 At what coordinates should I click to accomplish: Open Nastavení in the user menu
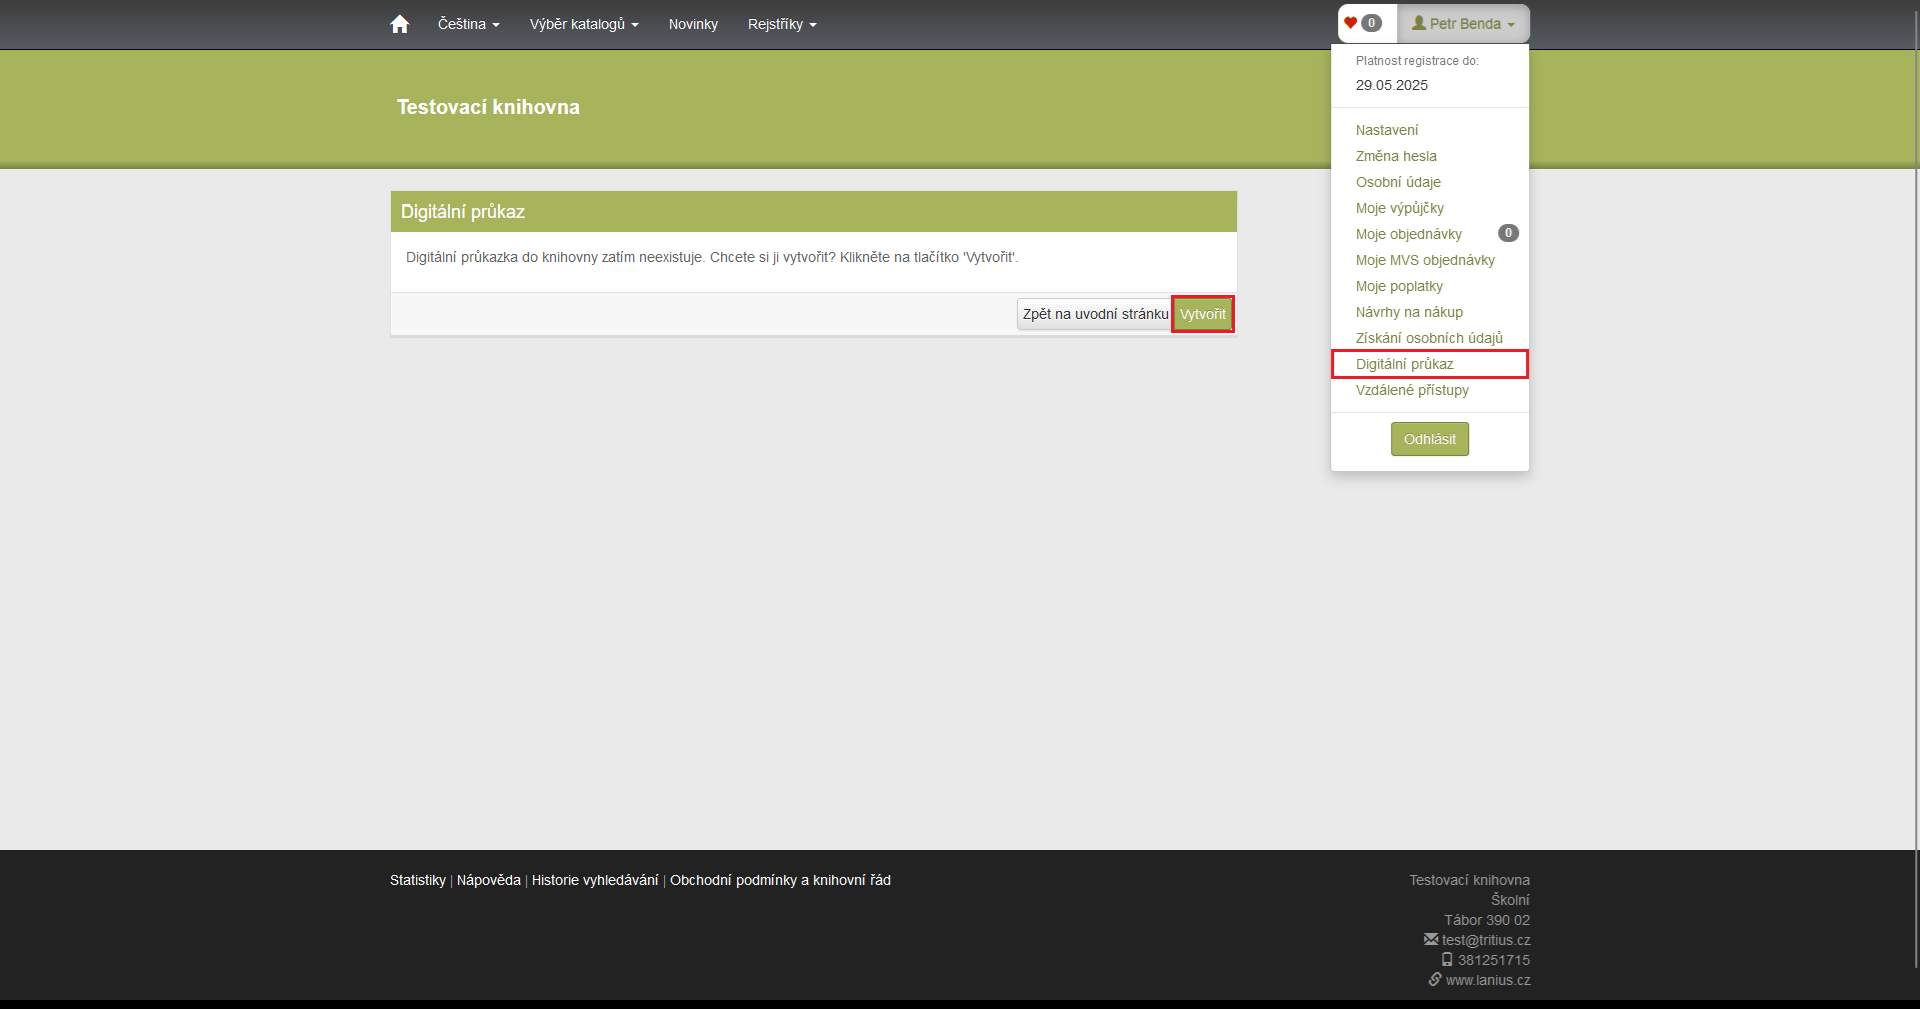click(x=1386, y=130)
